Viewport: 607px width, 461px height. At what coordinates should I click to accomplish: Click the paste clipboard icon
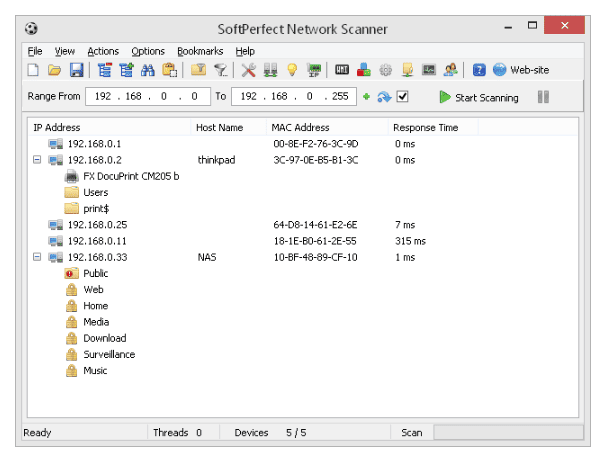(169, 70)
